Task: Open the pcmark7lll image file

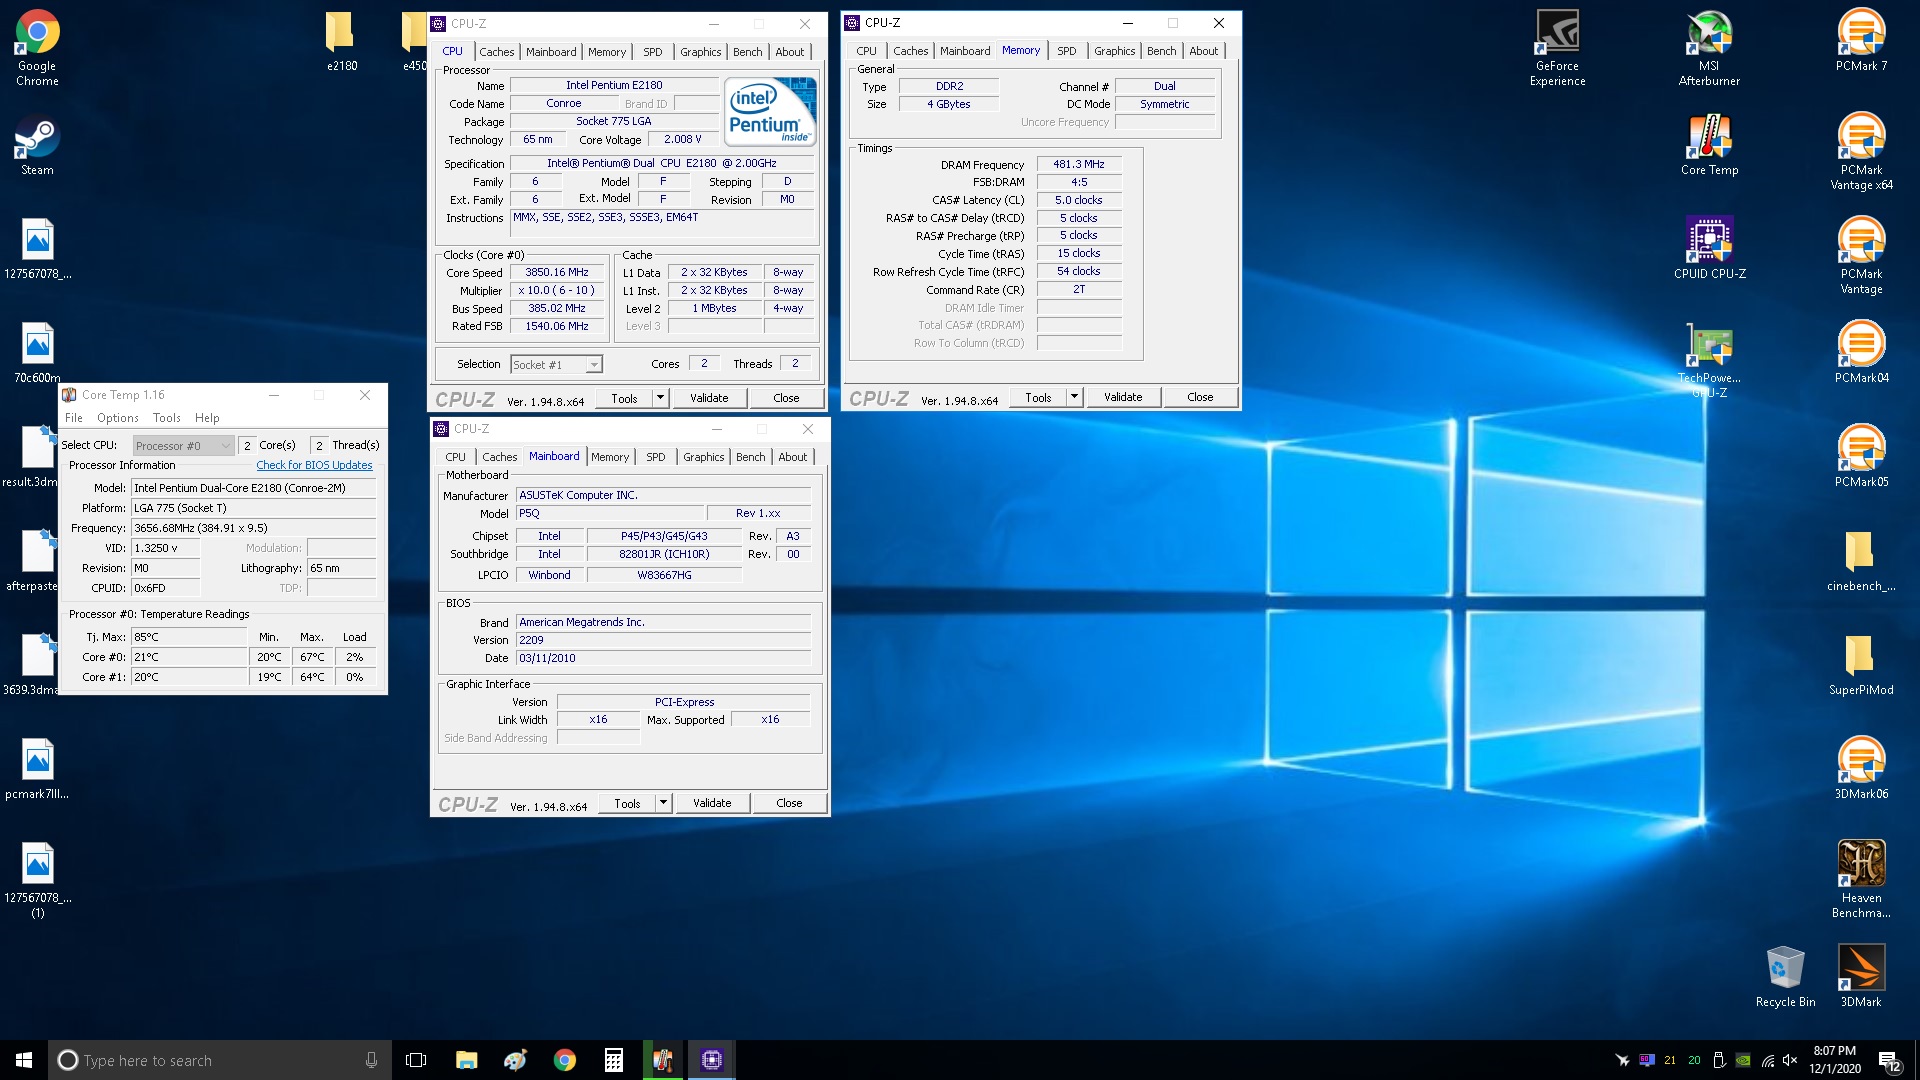Action: (x=37, y=769)
